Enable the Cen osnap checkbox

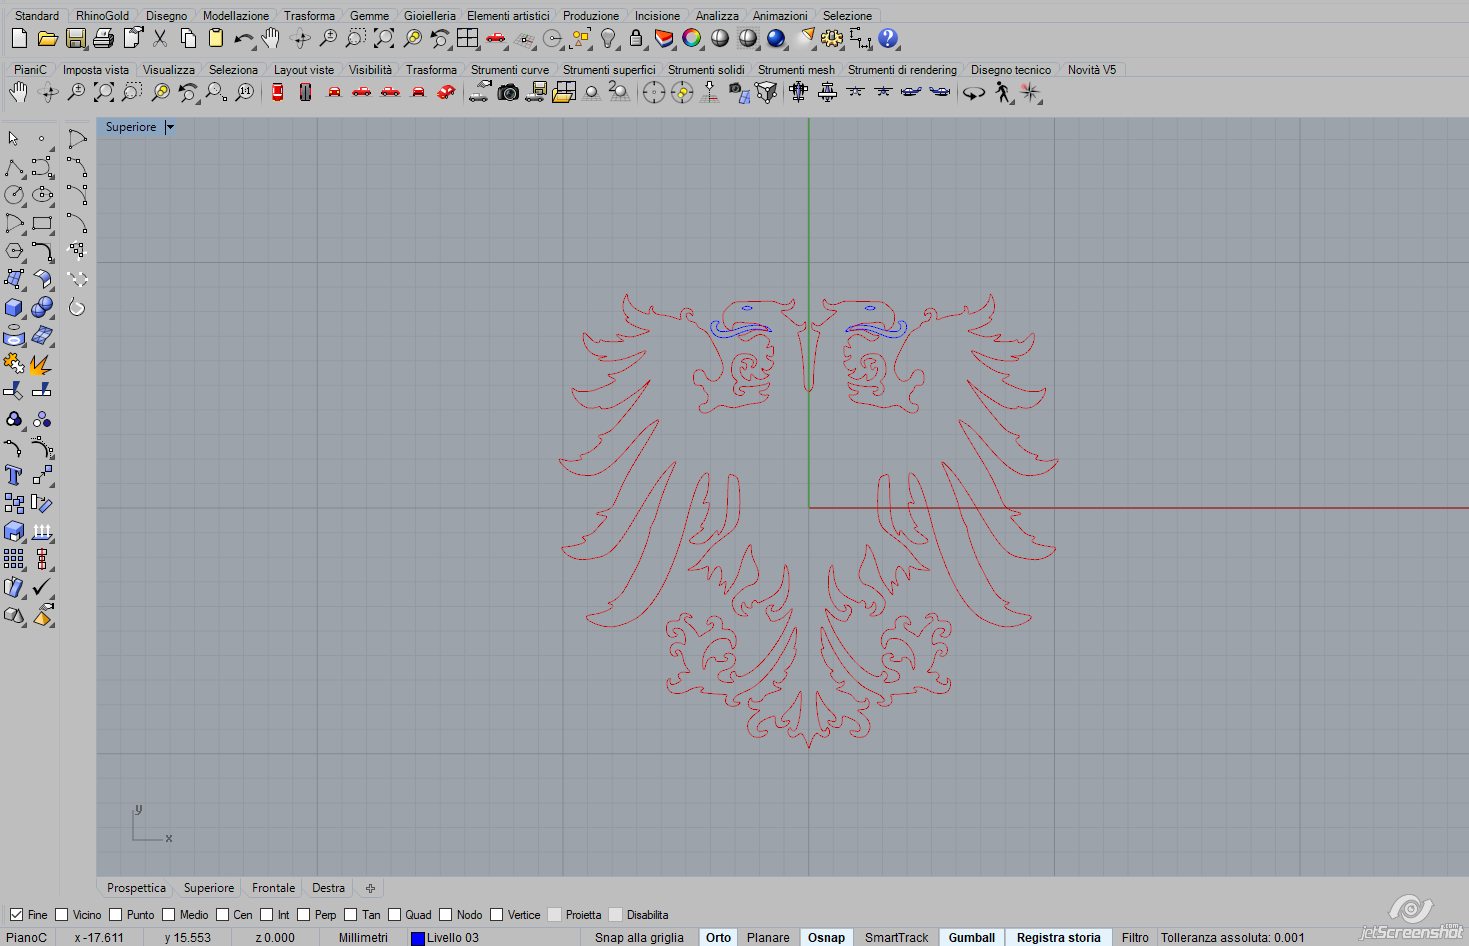pos(223,915)
